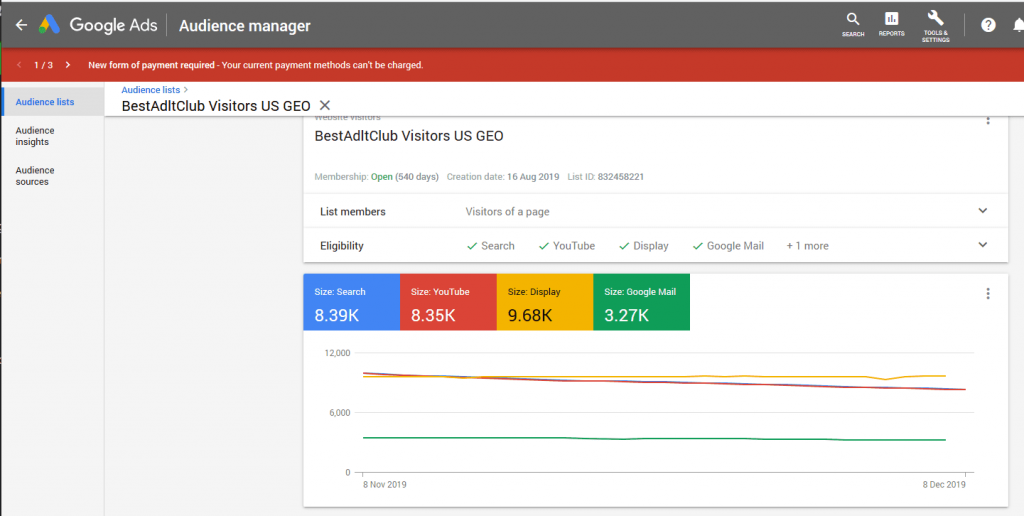Click the Audience manager page title
The width and height of the screenshot is (1024, 516).
245,25
